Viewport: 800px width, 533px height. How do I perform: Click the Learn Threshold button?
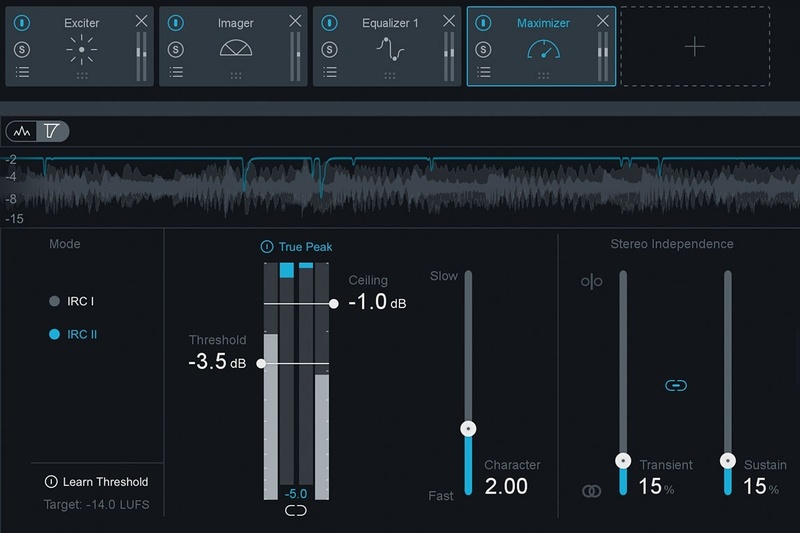point(96,482)
